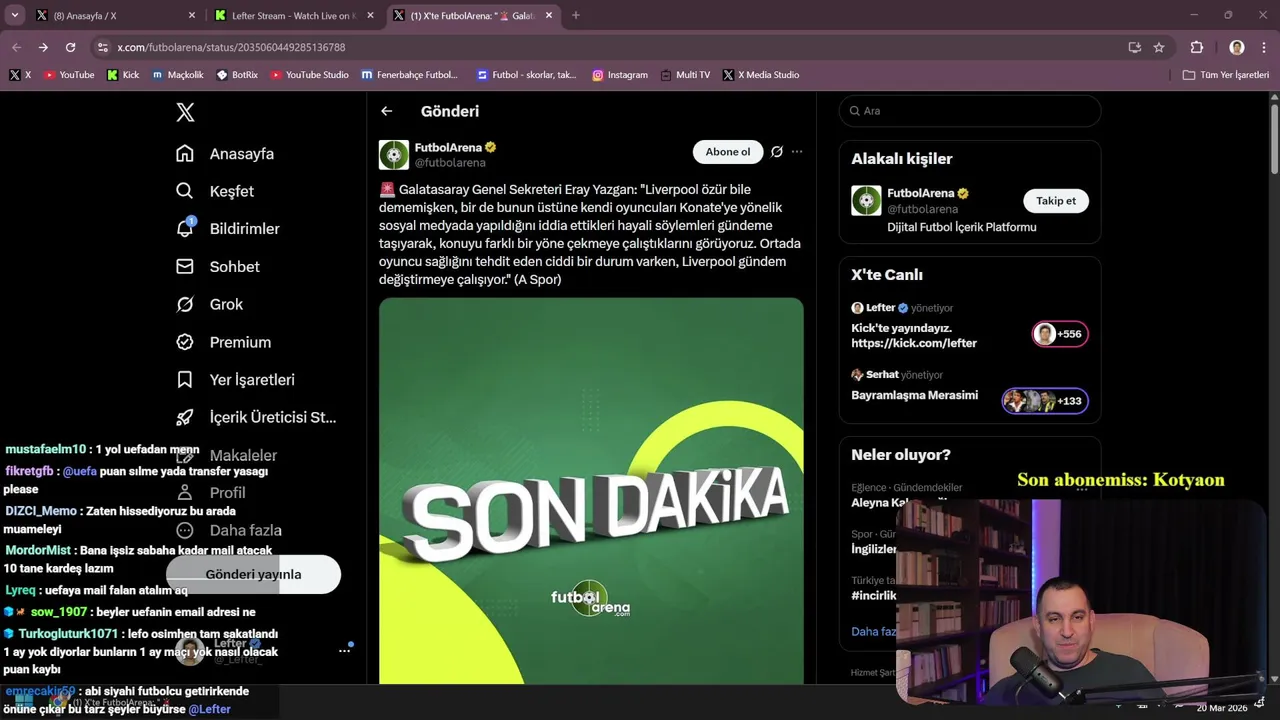
Task: Open SON DAKİKA post image
Action: [x=591, y=491]
